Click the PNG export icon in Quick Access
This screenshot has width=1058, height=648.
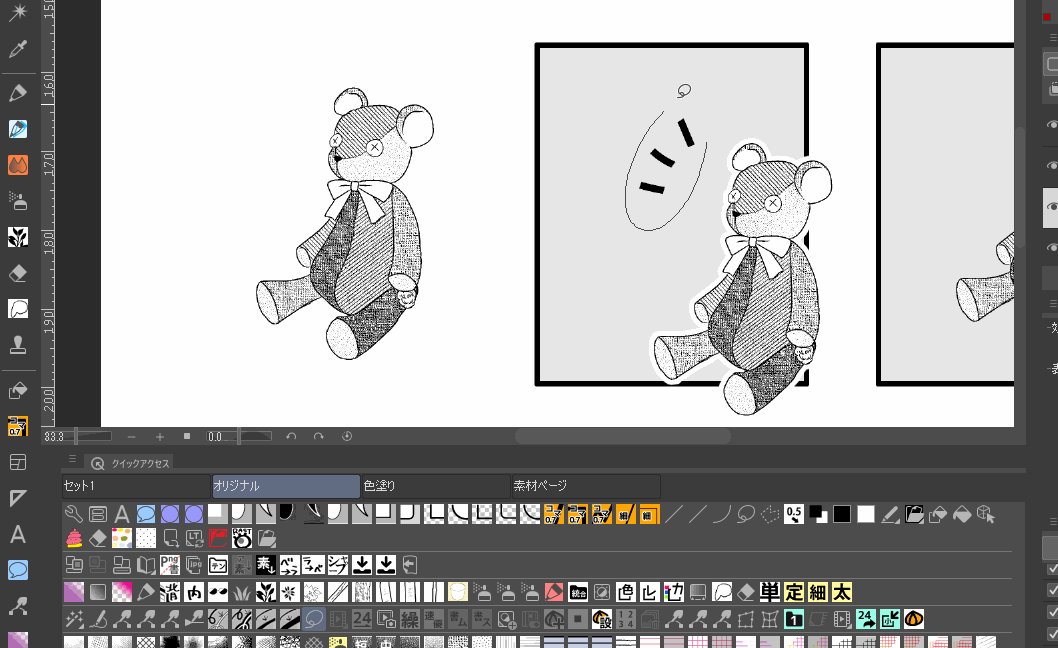point(170,564)
